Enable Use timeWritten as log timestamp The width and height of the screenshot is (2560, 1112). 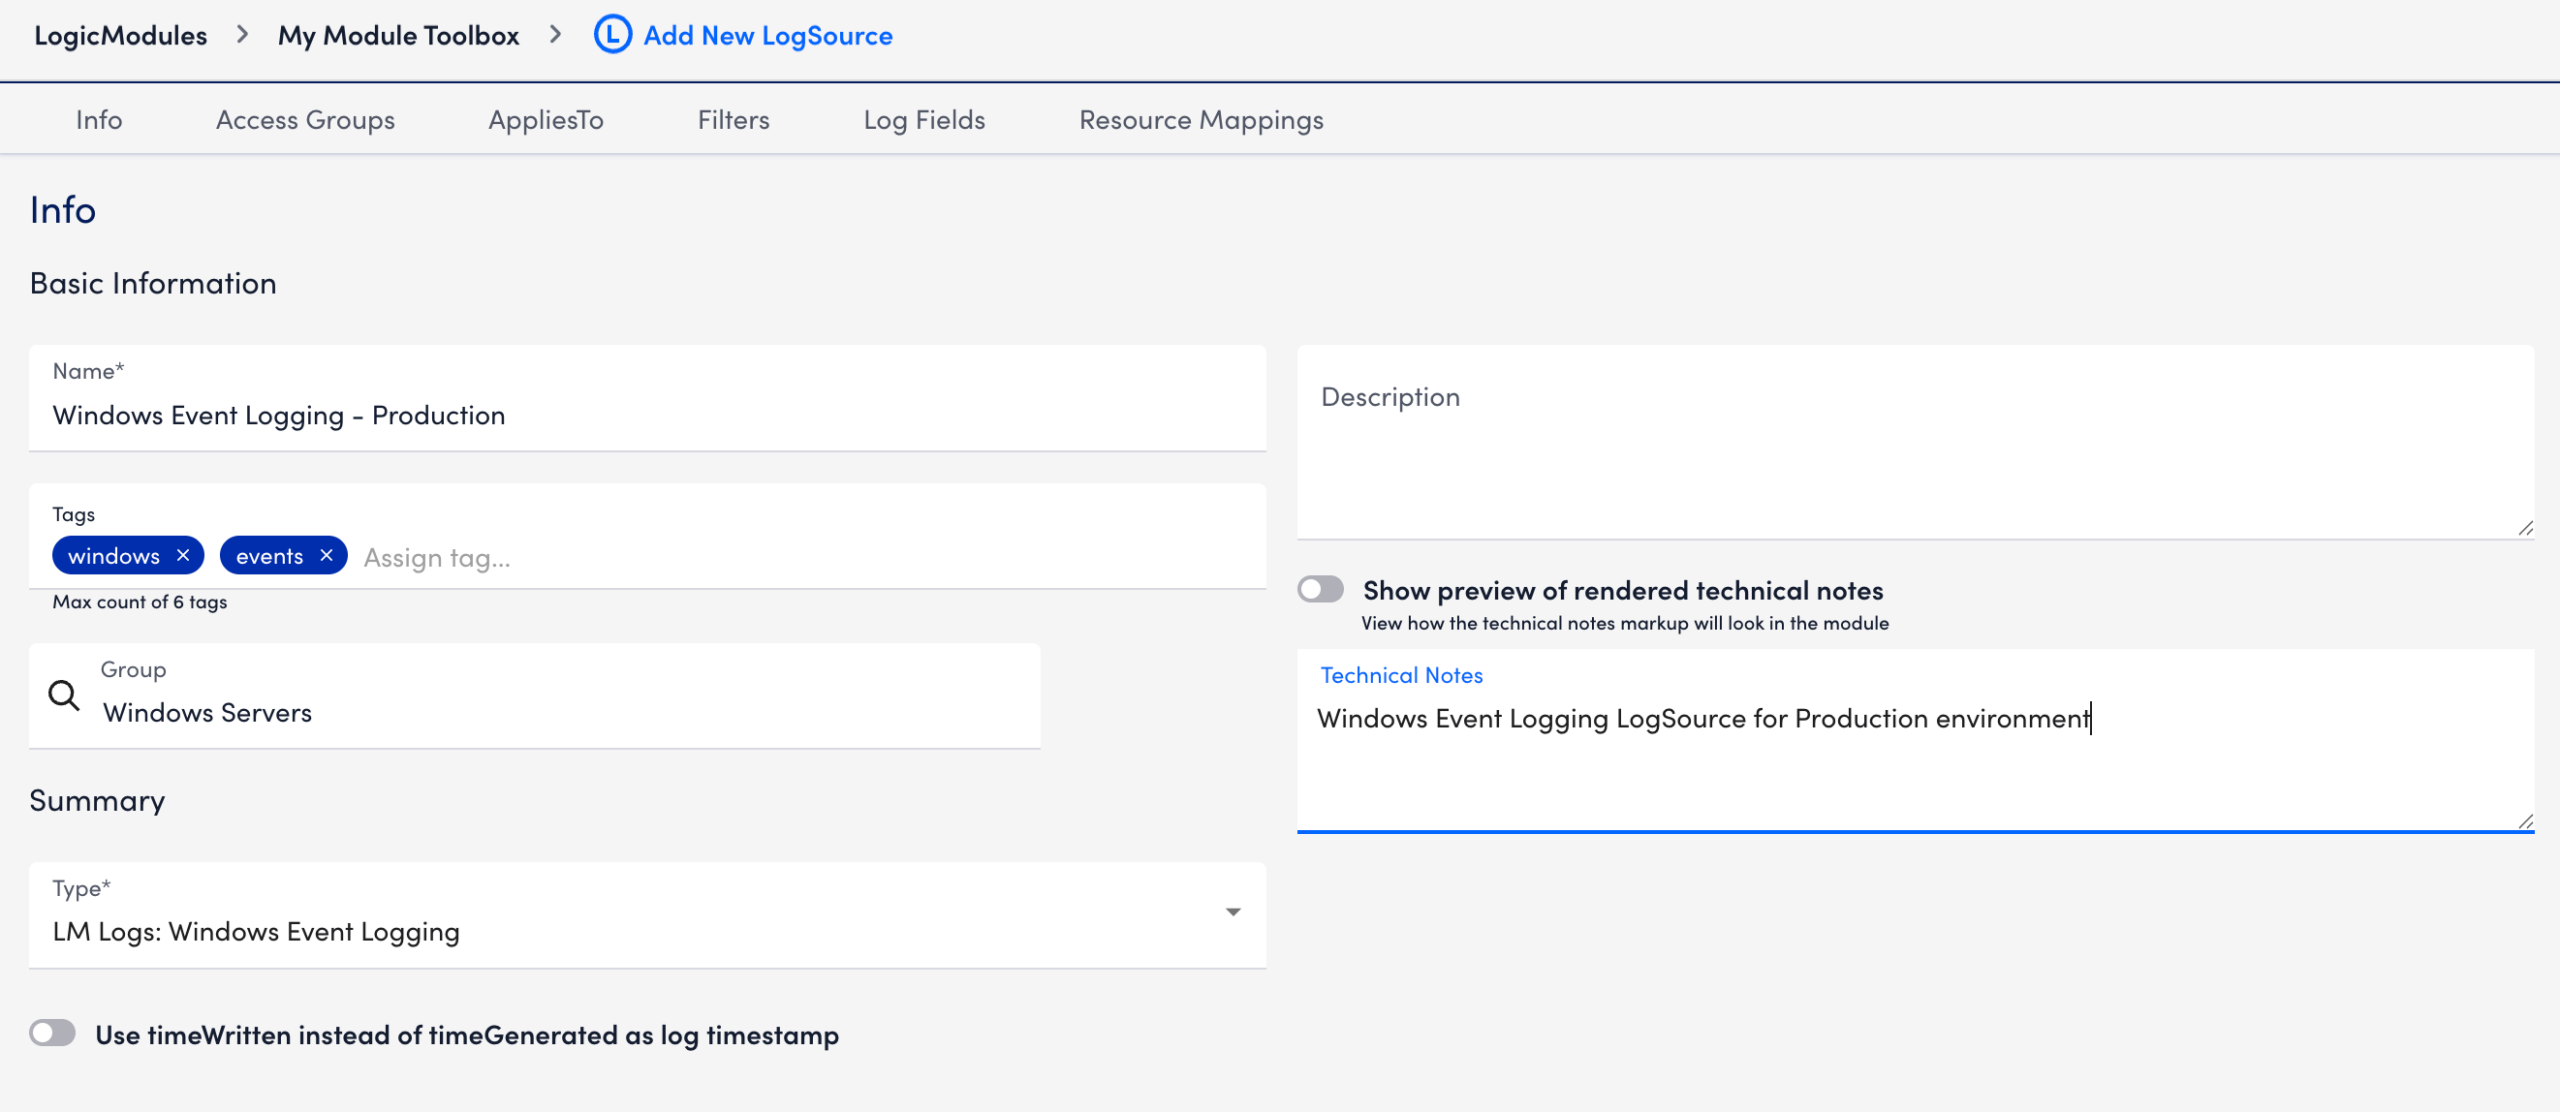pyautogui.click(x=52, y=1033)
